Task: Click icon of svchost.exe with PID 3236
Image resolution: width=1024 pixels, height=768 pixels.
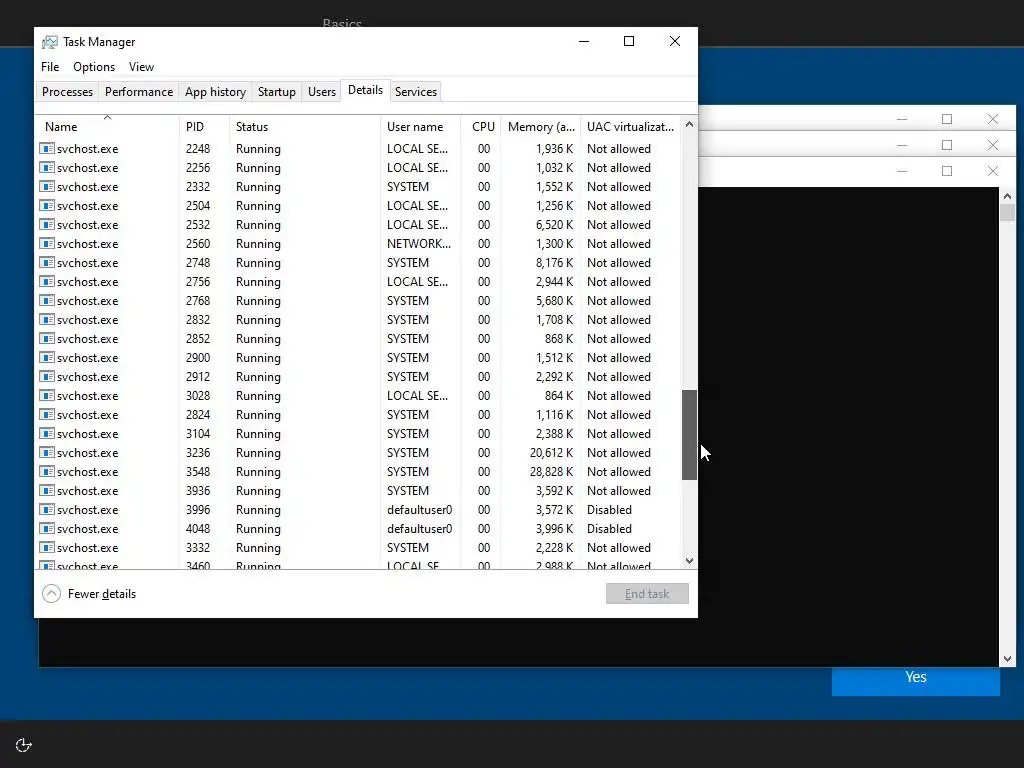Action: 46,452
